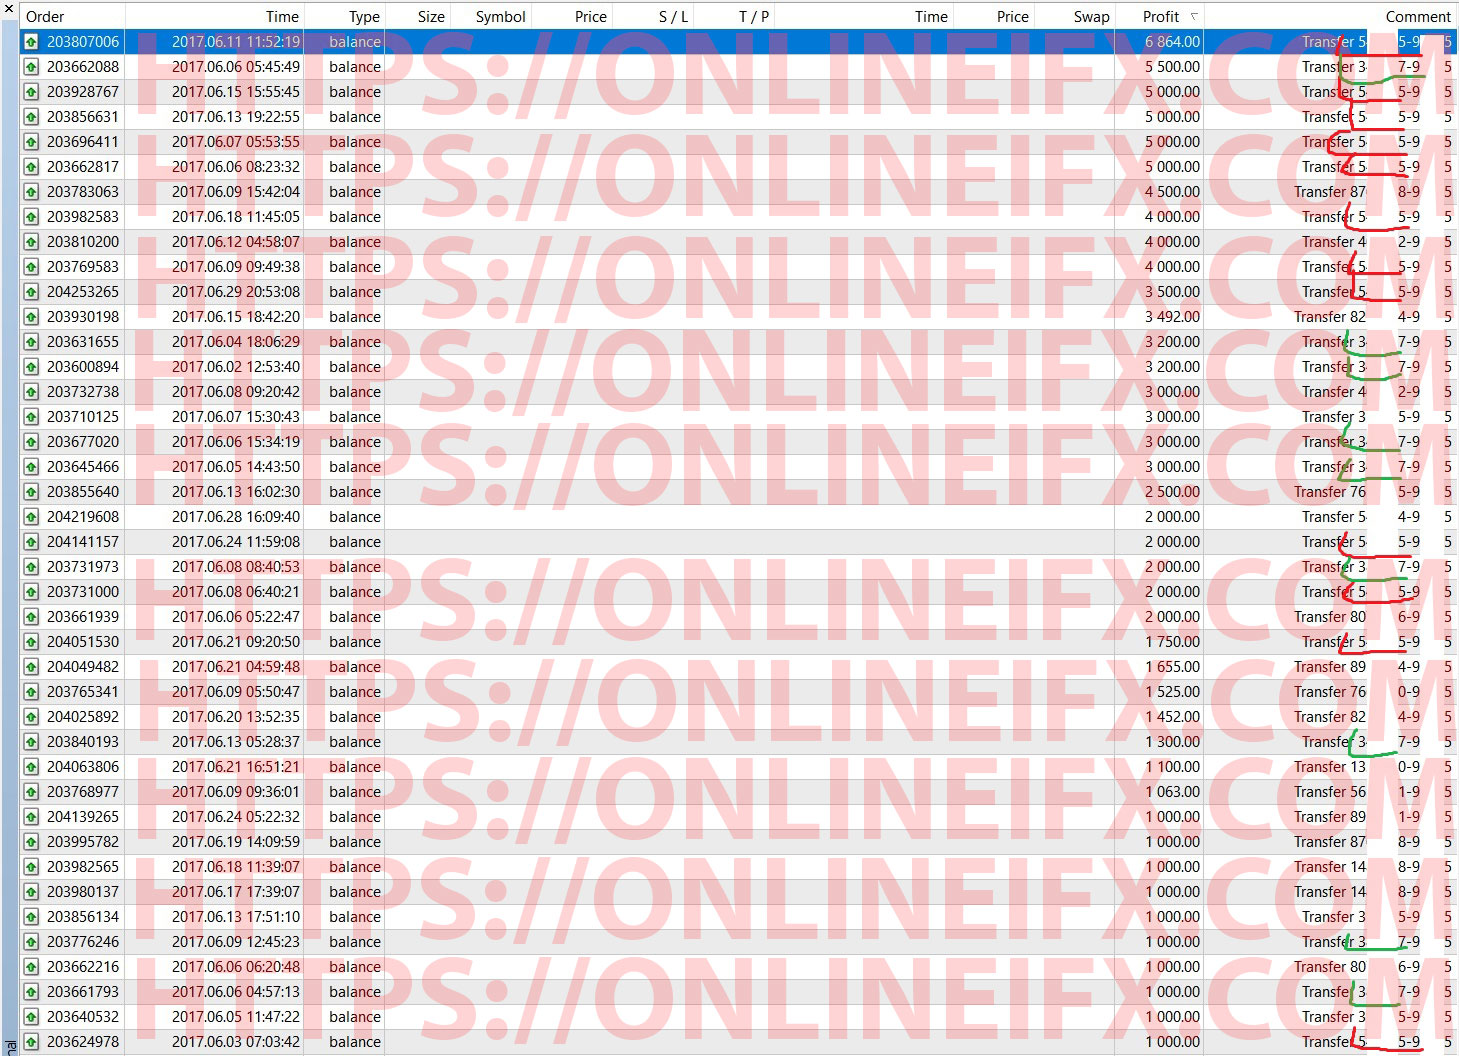Screen dimensions: 1459x1056
Task: Click the Size column header
Action: [431, 16]
